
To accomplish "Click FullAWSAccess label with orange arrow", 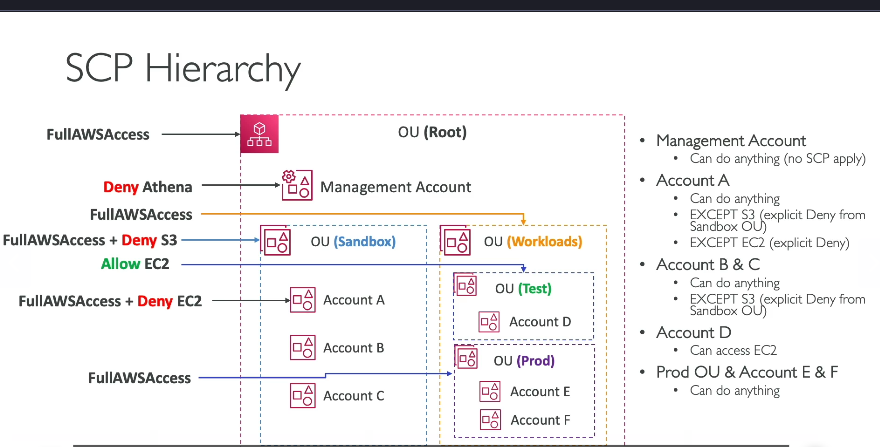I will pos(141,215).
